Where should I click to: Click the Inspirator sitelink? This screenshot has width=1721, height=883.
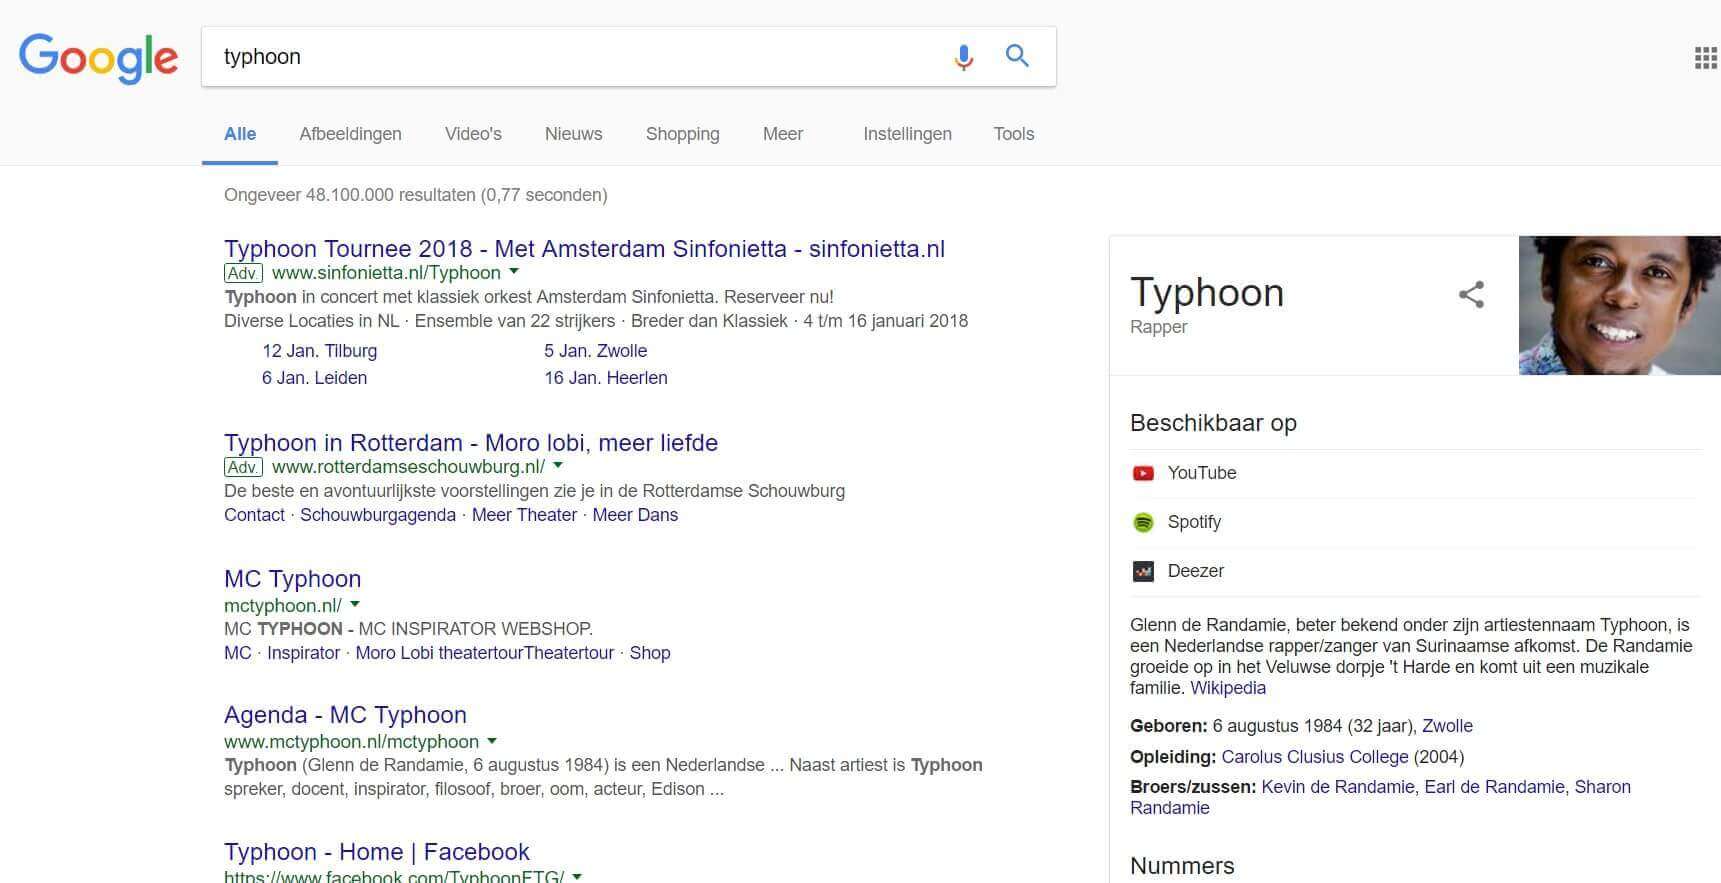pos(303,653)
